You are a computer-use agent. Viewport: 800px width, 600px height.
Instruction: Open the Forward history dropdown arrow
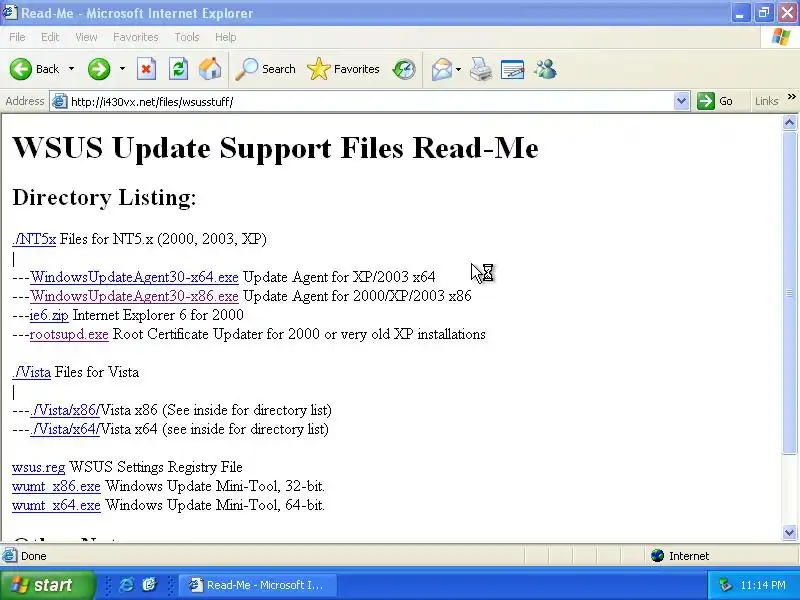coord(122,69)
